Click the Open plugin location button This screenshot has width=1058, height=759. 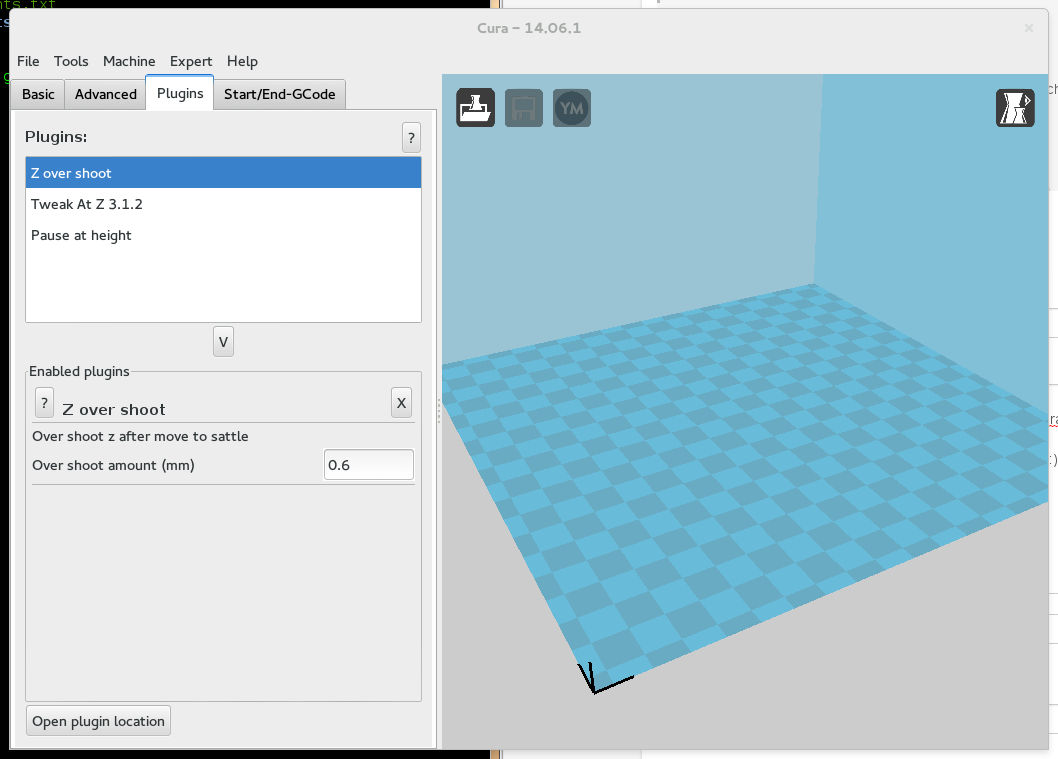[x=98, y=721]
